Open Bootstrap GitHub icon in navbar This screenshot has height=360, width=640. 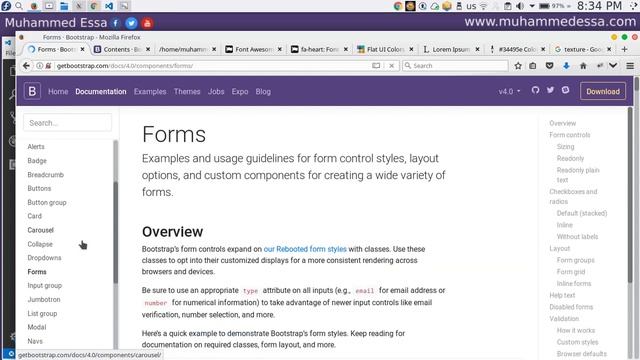click(x=535, y=90)
